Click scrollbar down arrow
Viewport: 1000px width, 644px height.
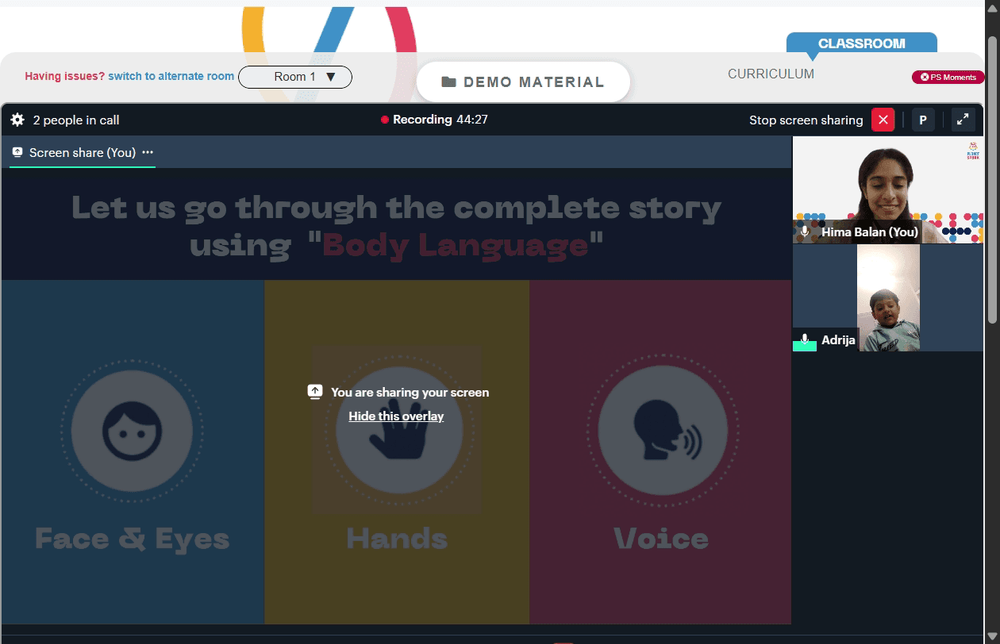click(x=993, y=636)
